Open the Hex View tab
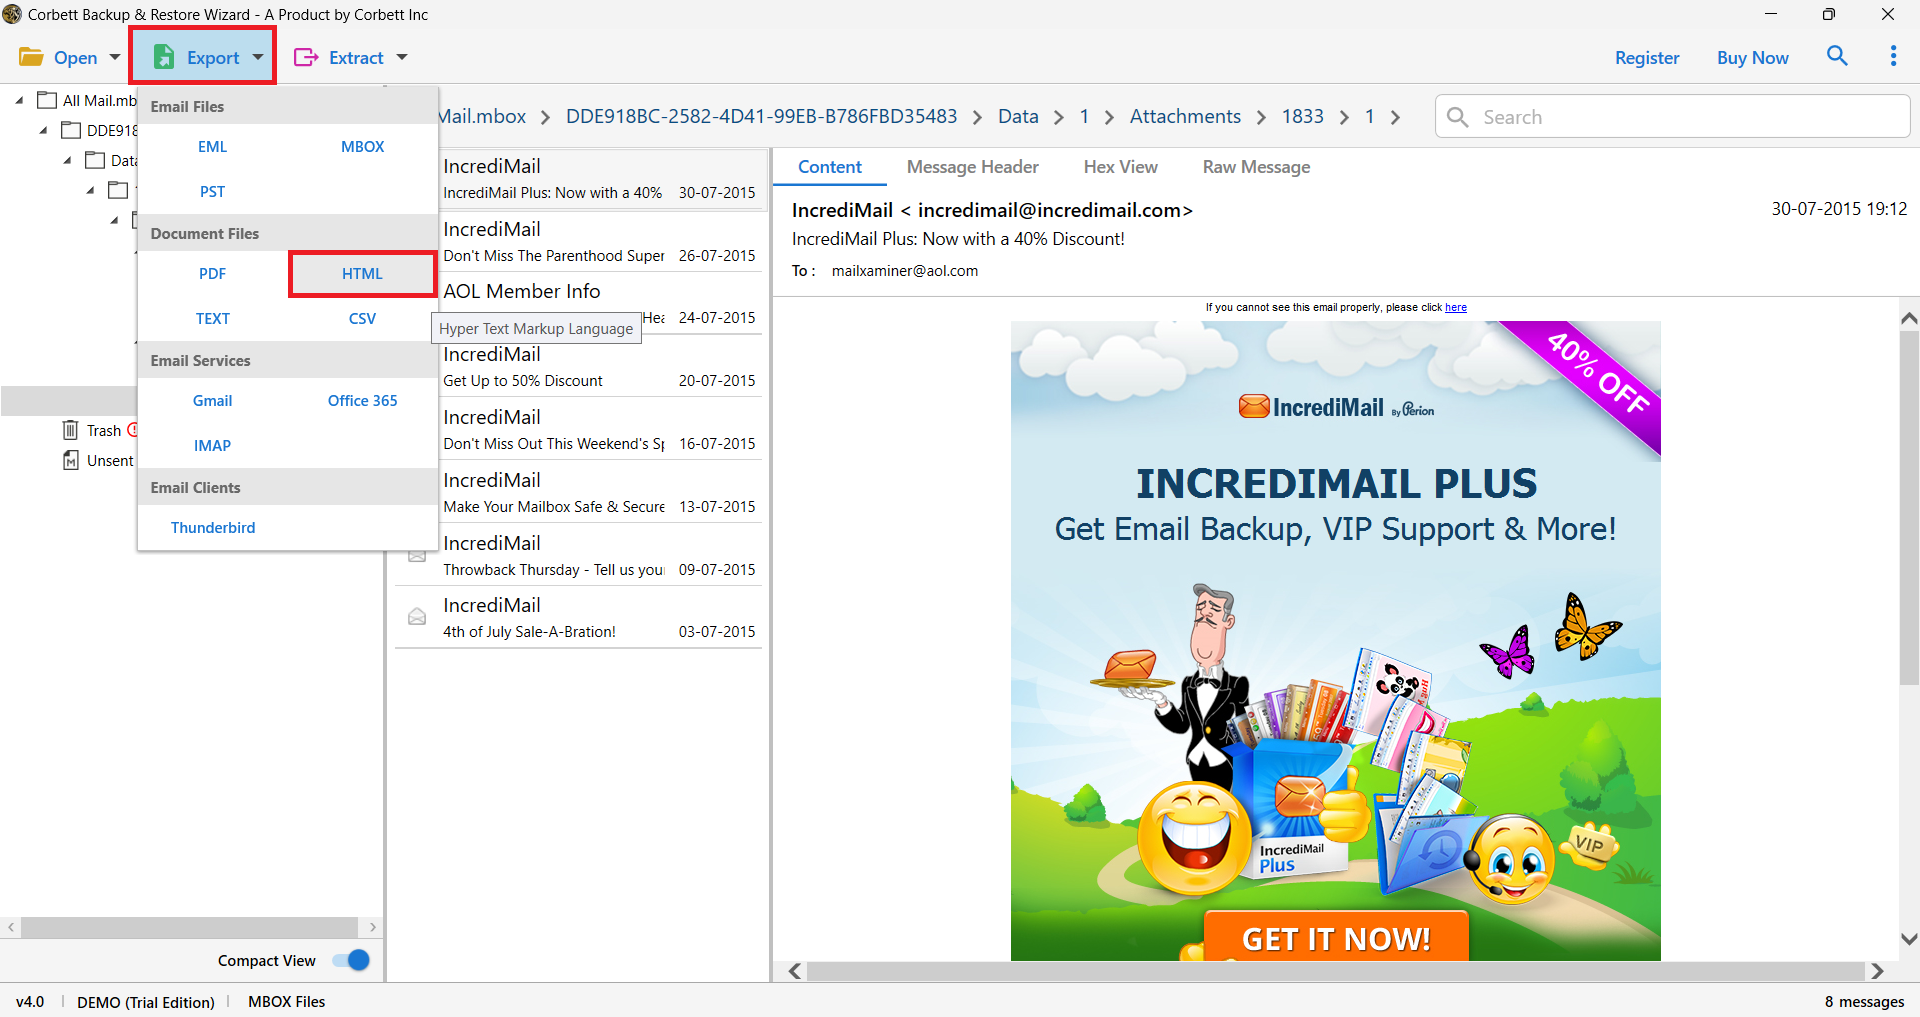 point(1120,167)
